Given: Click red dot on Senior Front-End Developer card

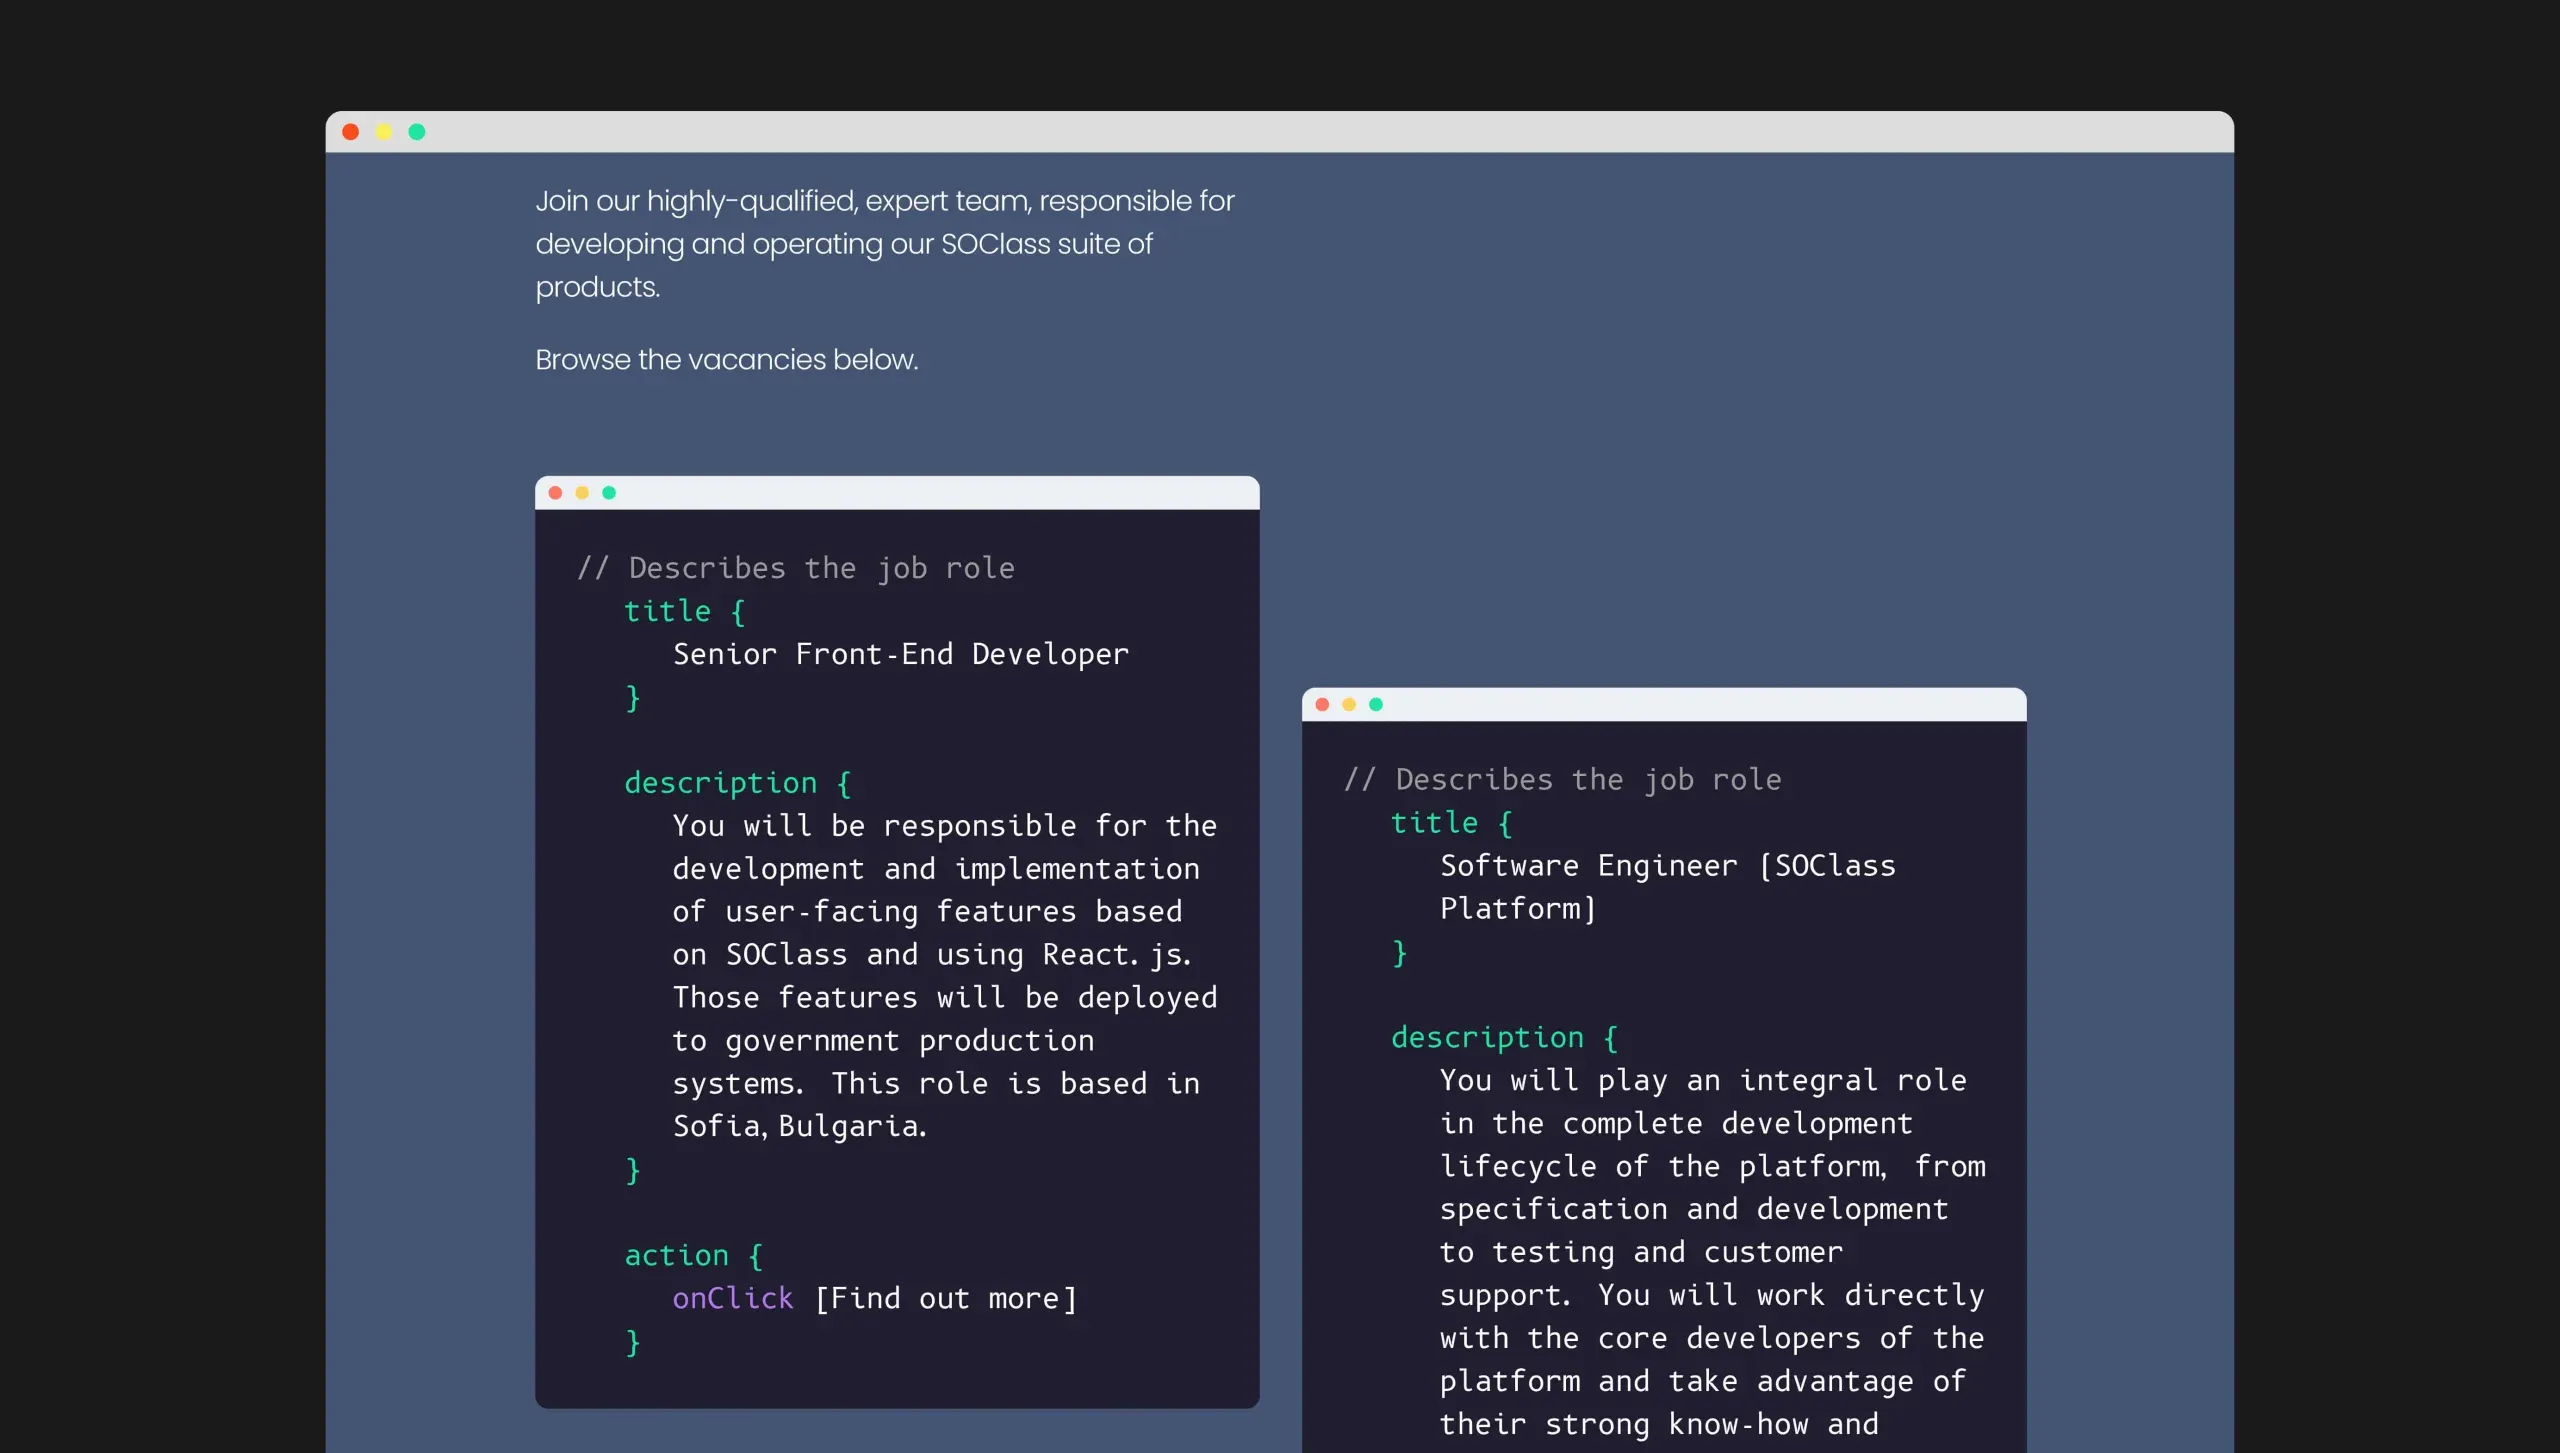Looking at the screenshot, I should tap(555, 493).
